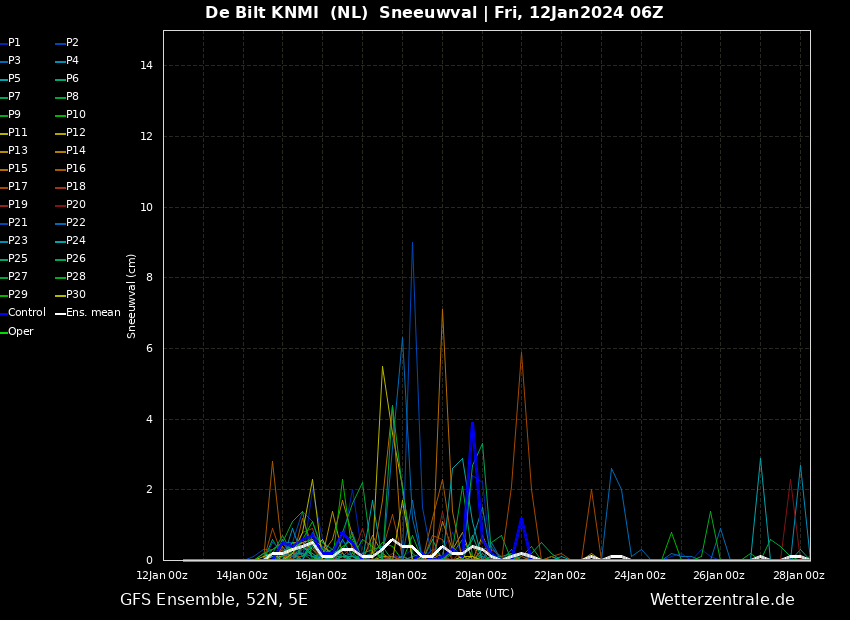
Task: Select the Control entry in the legend
Action: pos(27,313)
